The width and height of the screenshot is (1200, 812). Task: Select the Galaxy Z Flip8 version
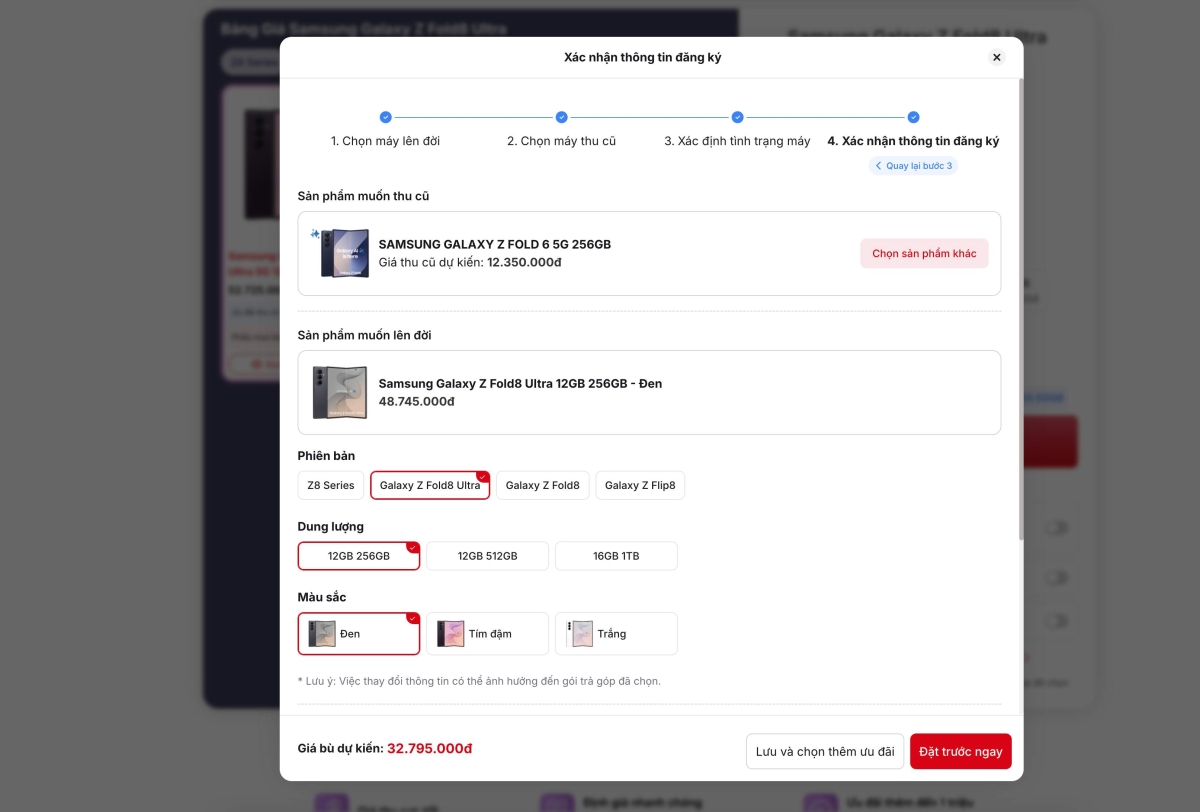pos(640,485)
